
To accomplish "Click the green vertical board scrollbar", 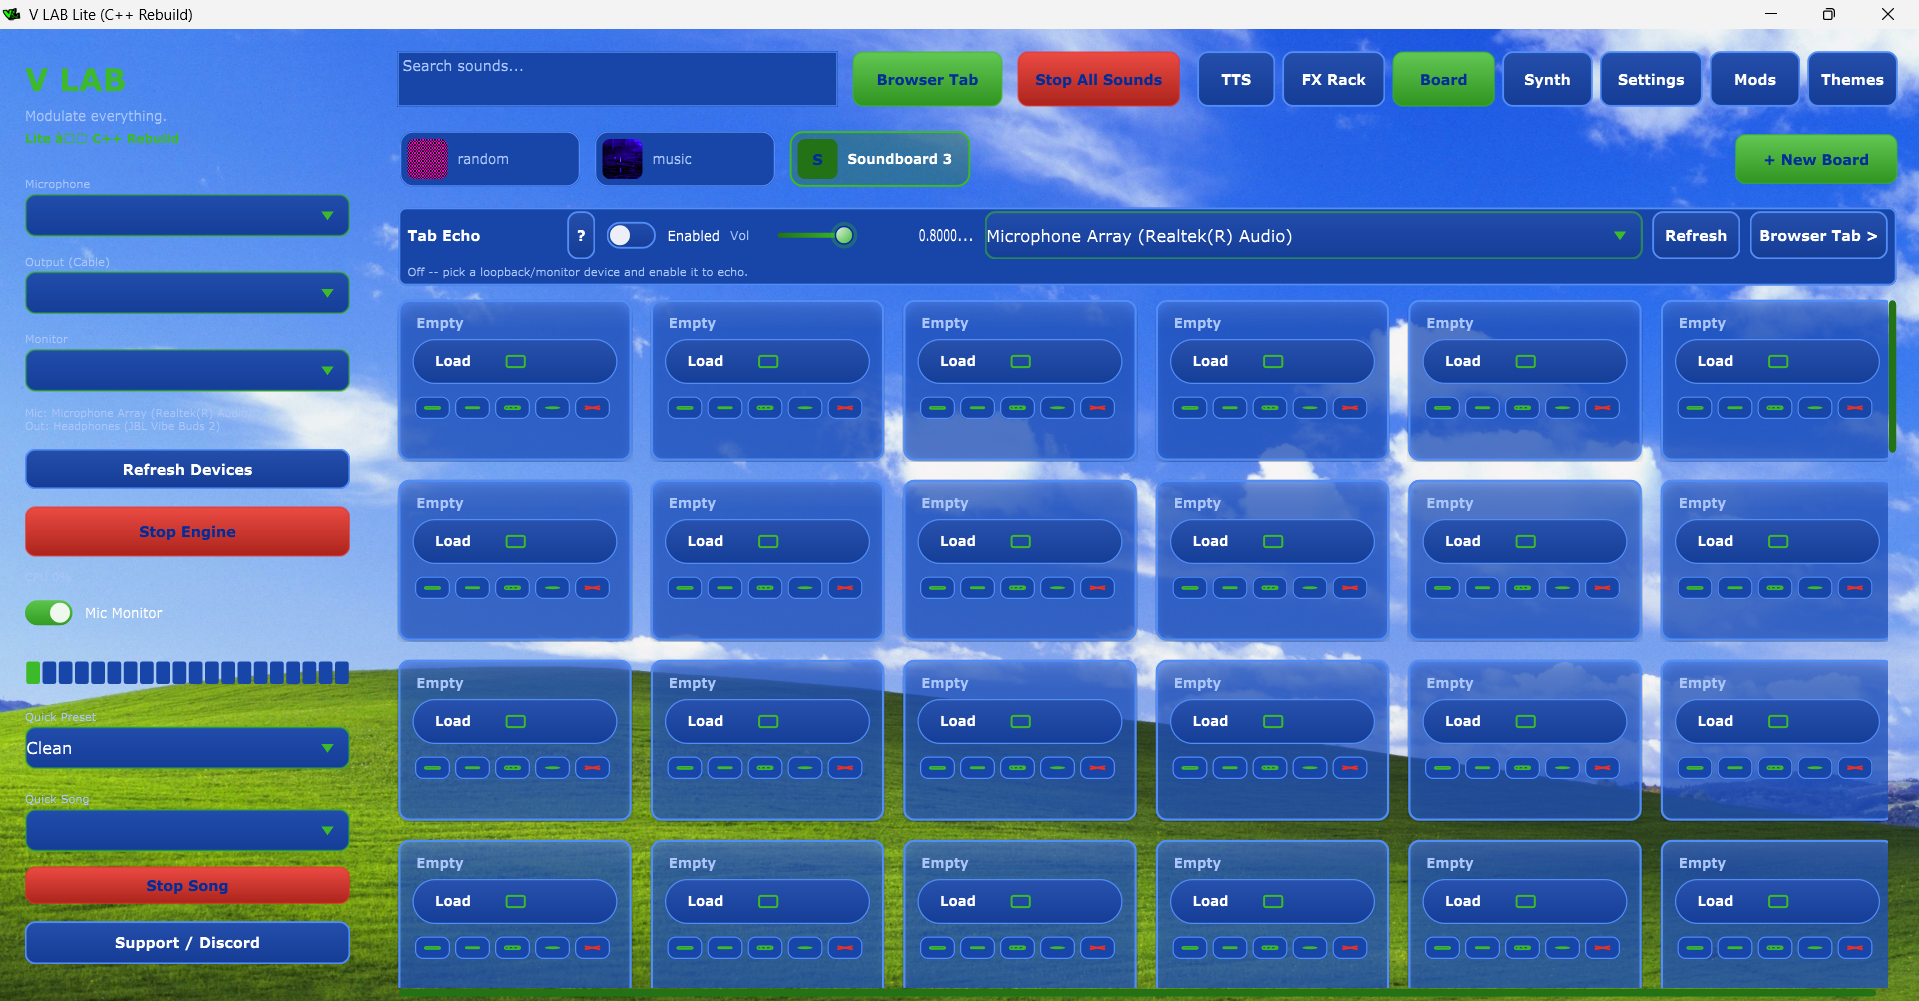I will coord(1892,376).
